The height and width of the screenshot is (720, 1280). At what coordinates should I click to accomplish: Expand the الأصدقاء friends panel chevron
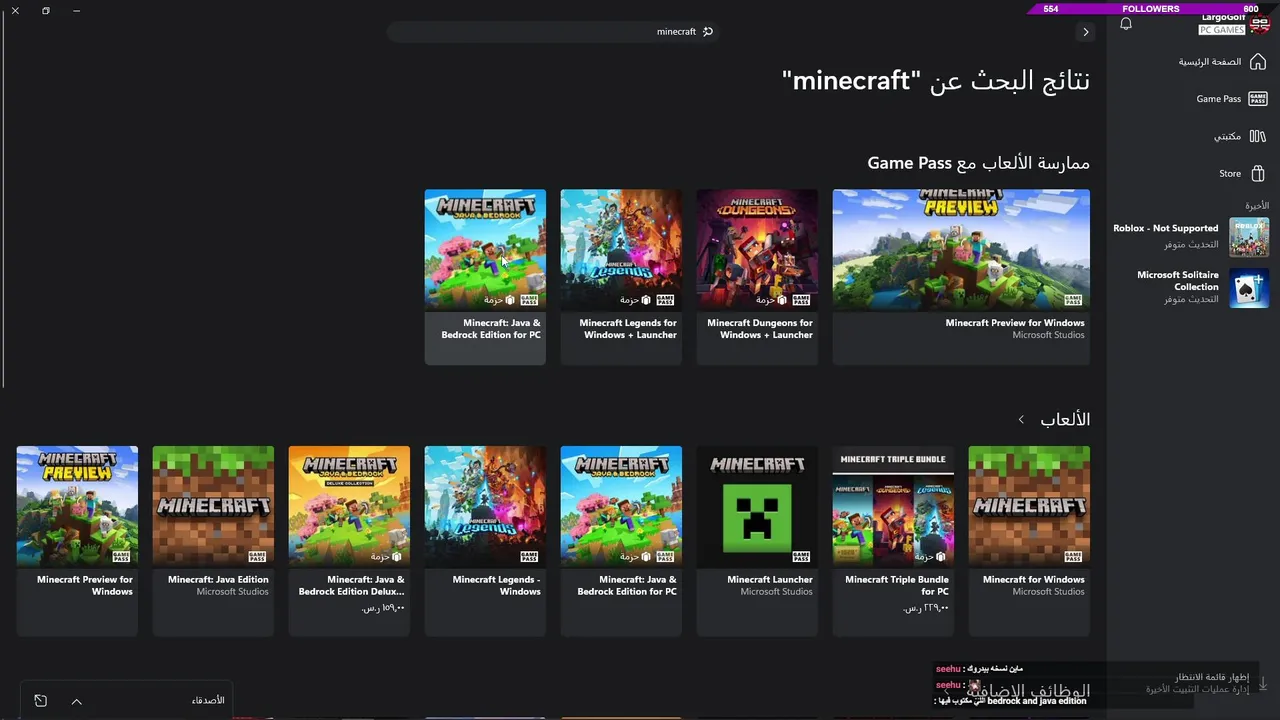point(76,701)
